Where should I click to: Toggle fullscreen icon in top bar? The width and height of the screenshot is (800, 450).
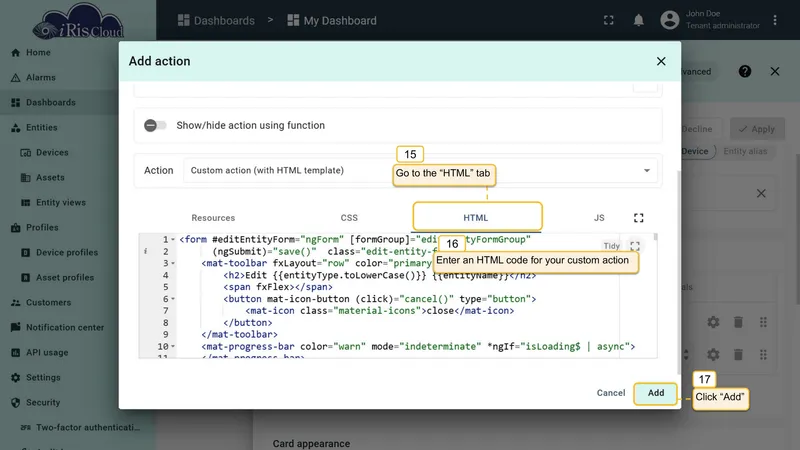coord(608,20)
